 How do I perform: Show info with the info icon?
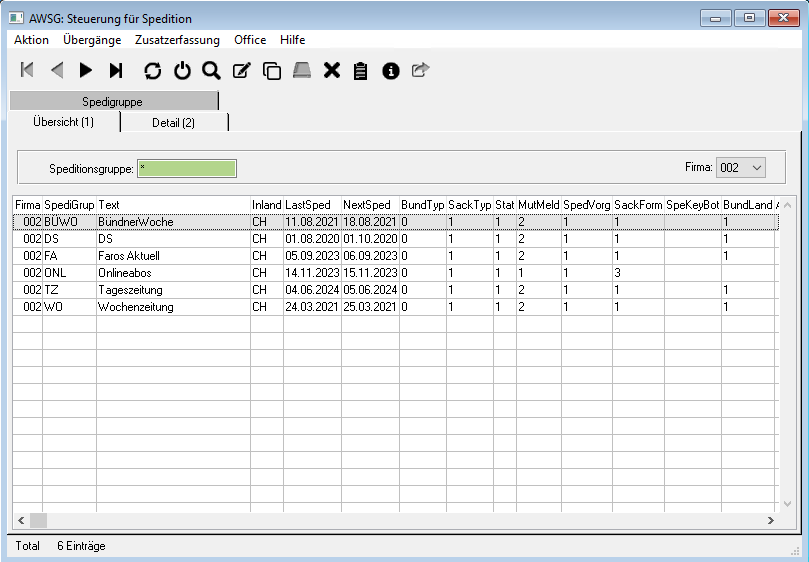[391, 70]
